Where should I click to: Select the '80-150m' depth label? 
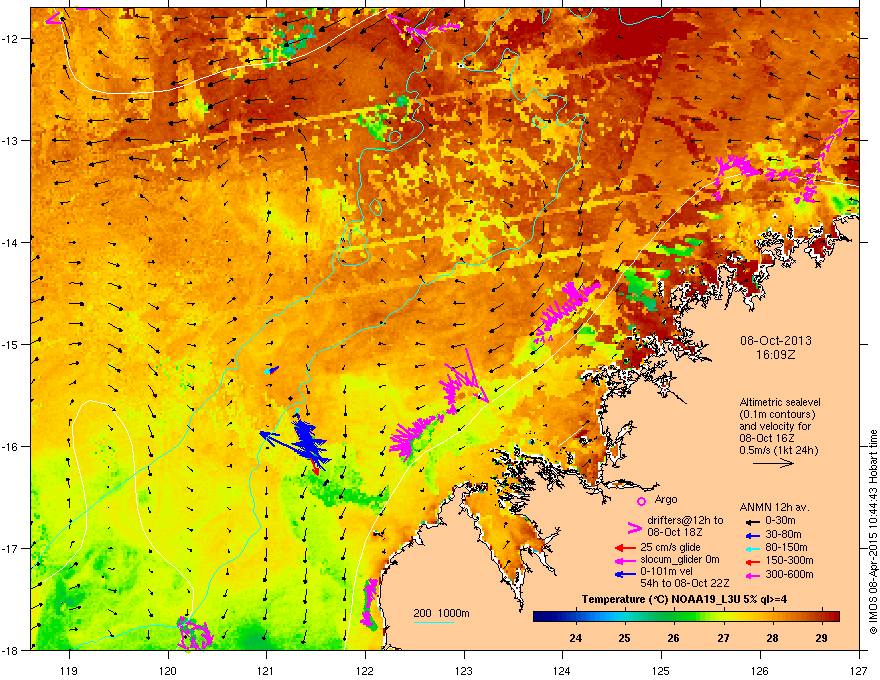coord(786,548)
